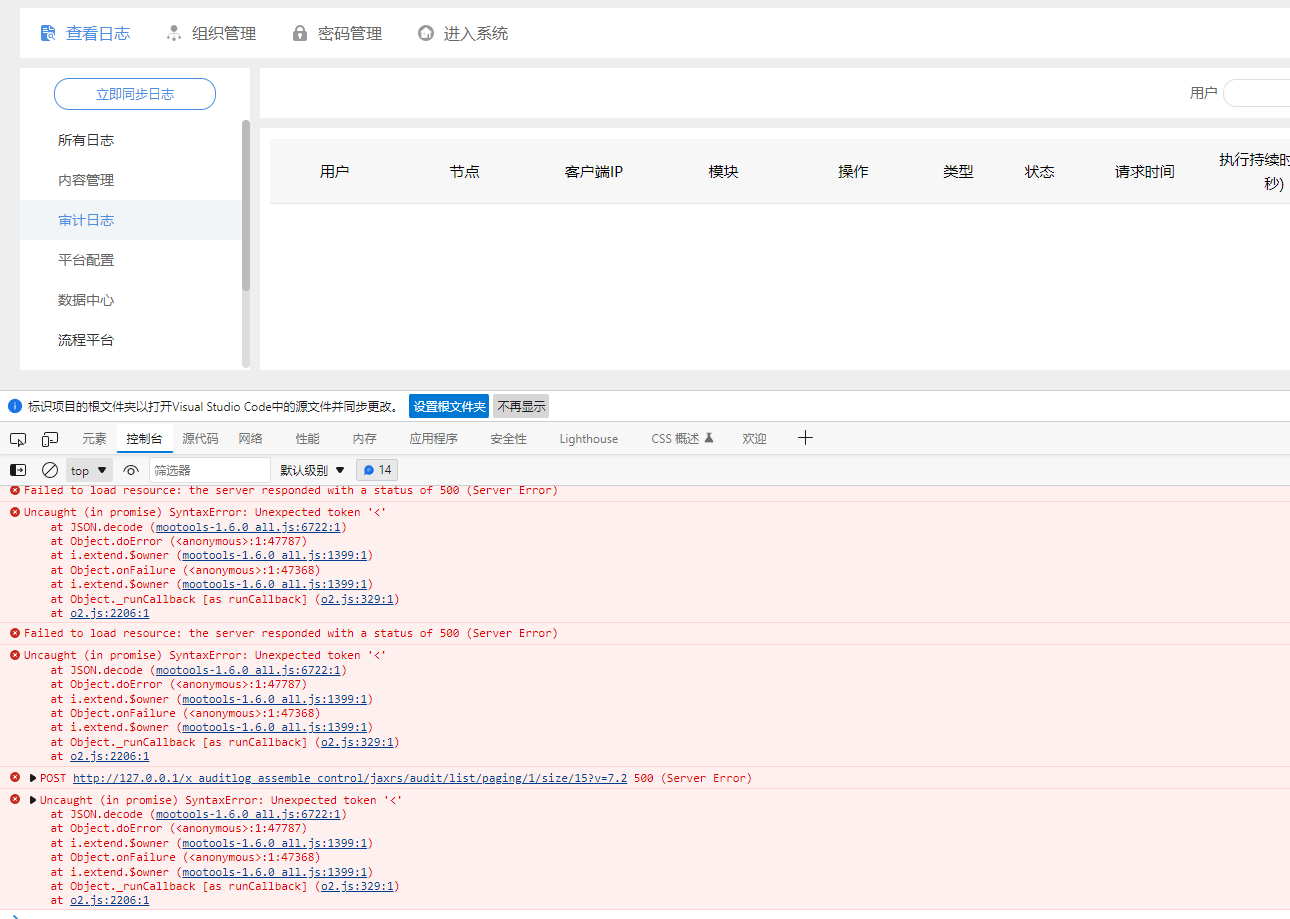Image resolution: width=1290 pixels, height=919 pixels.
Task: Click the 查看日志 document icon
Action: click(47, 32)
